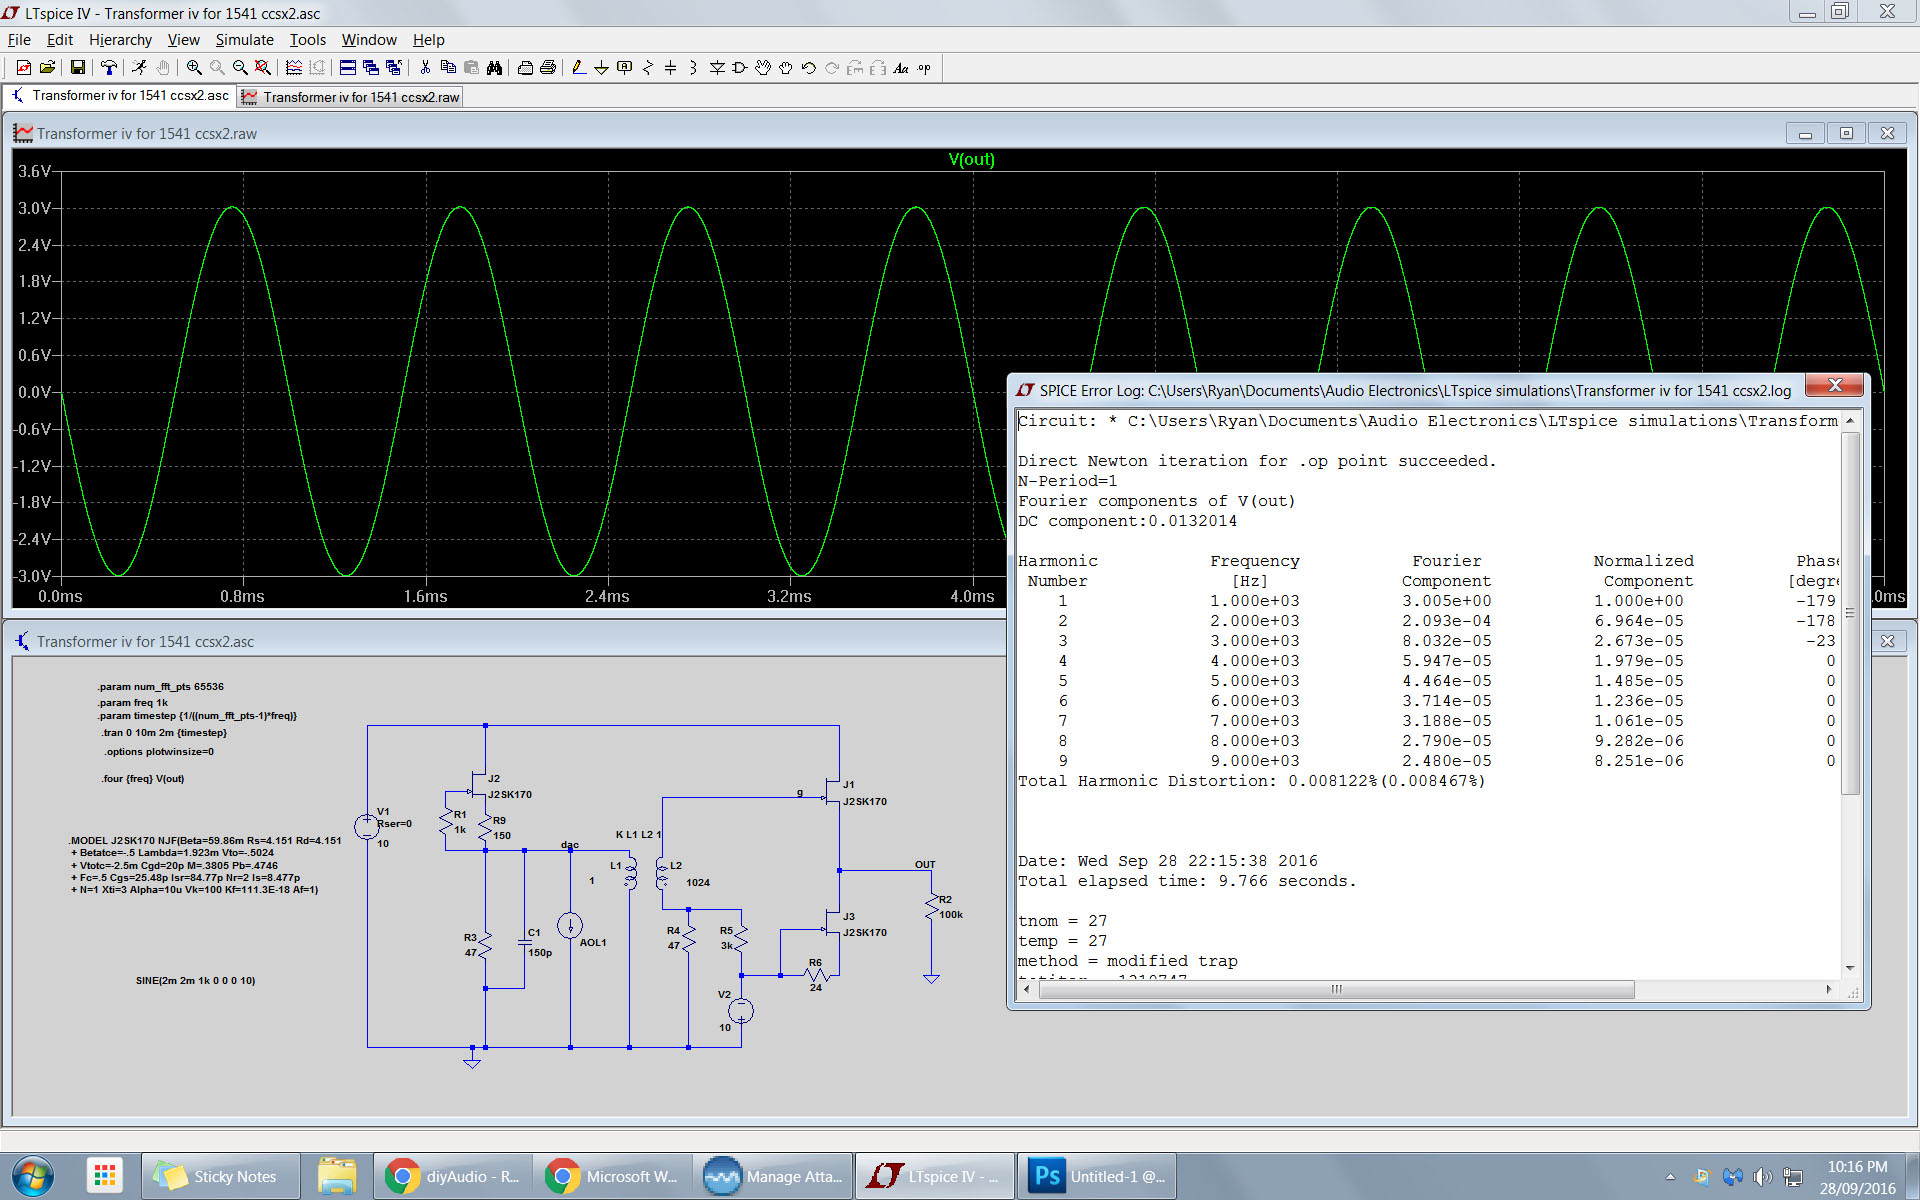Switch to the ccsx2.raw waveform tab

pyautogui.click(x=350, y=97)
